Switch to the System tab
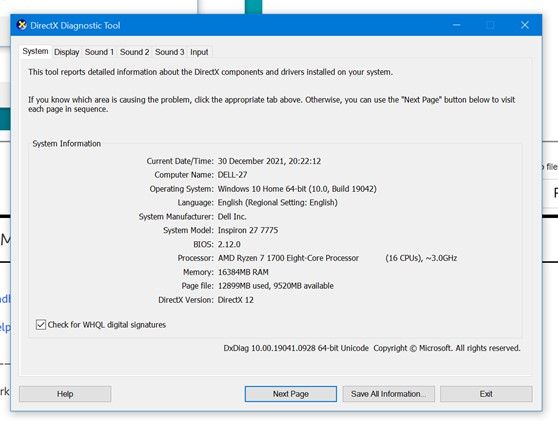Viewport: 558px width, 433px height. pyautogui.click(x=35, y=51)
